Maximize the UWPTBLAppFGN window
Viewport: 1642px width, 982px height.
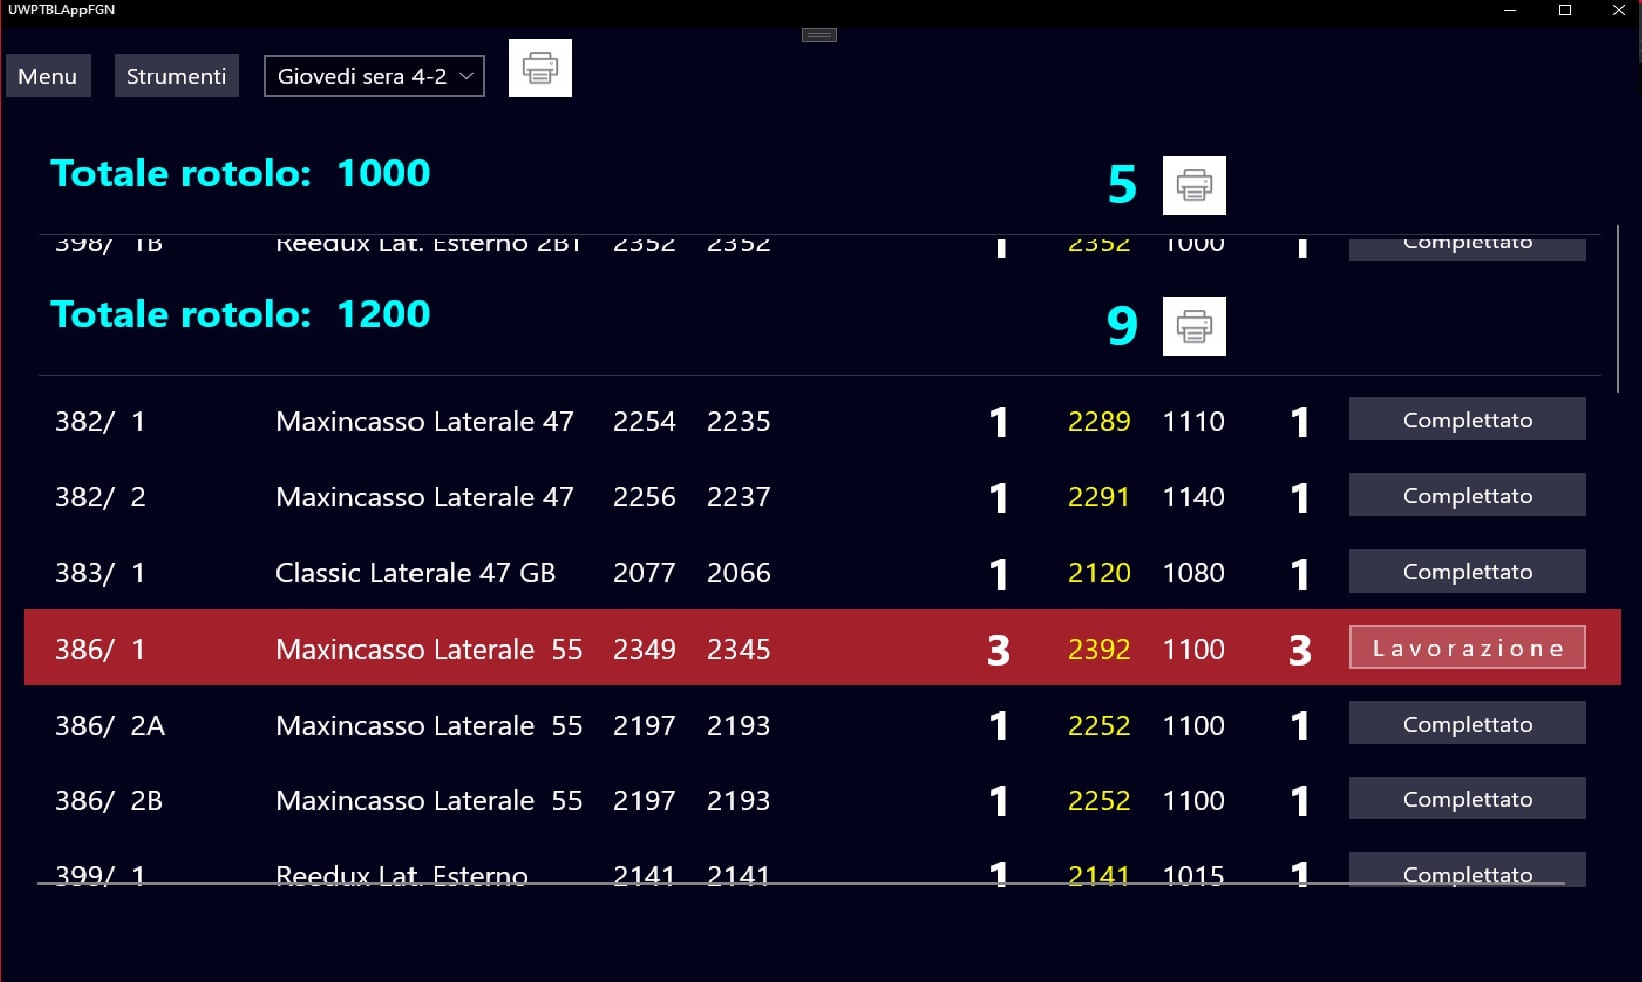tap(1565, 10)
